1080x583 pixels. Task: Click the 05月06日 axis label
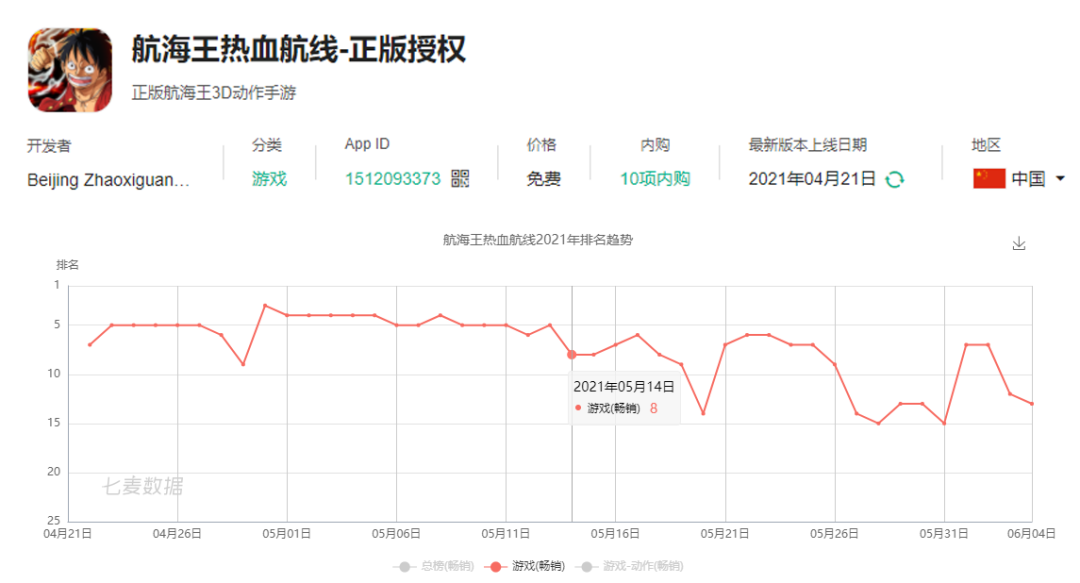coord(396,534)
